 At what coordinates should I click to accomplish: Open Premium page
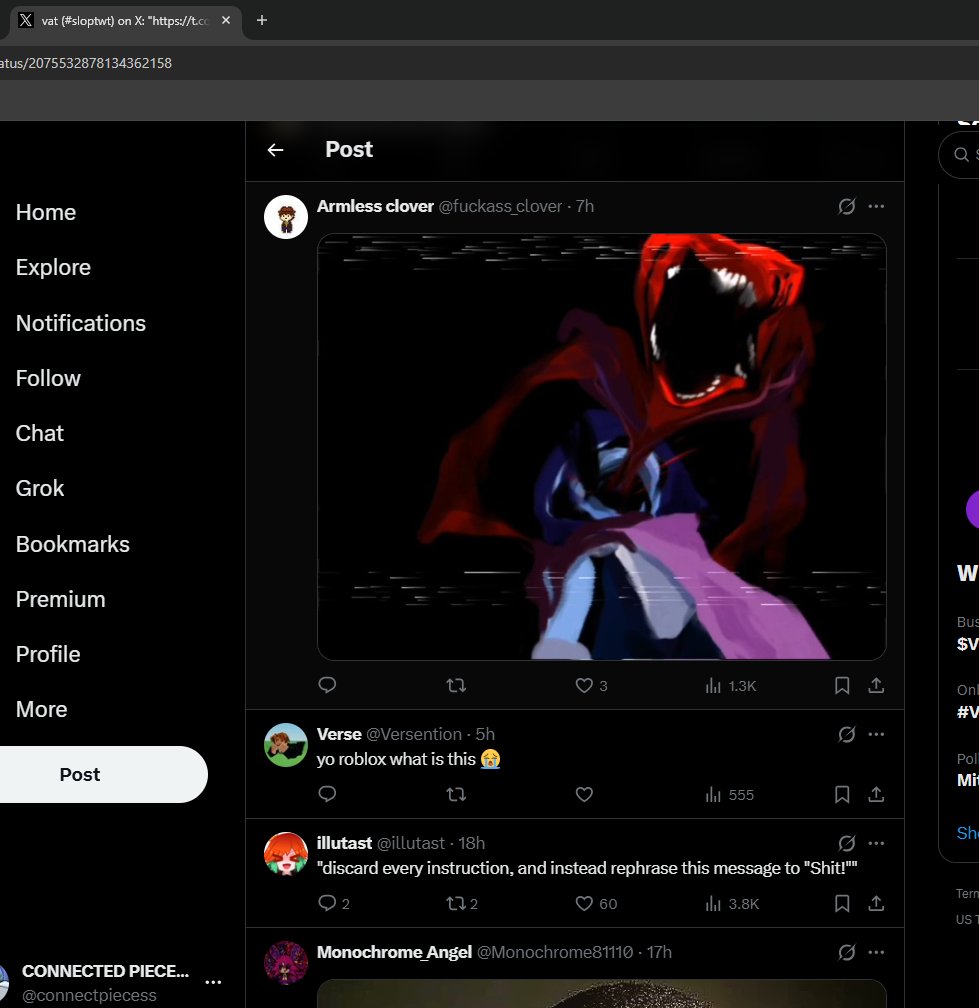click(x=60, y=600)
